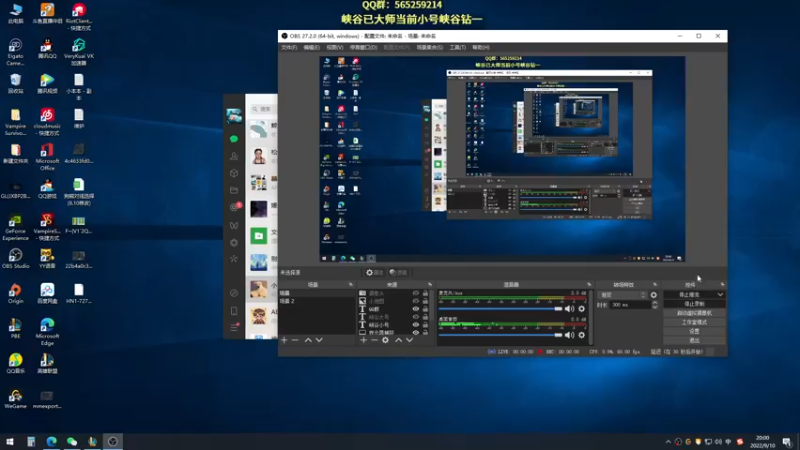
Task: Hide the QQ群 source
Action: [x=415, y=309]
